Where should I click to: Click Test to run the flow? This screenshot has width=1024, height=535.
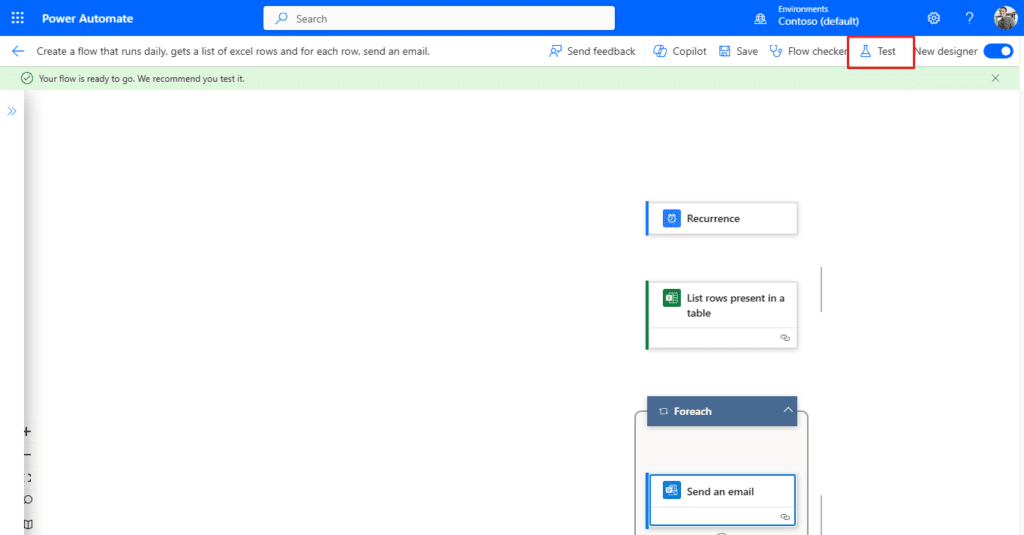click(x=878, y=51)
